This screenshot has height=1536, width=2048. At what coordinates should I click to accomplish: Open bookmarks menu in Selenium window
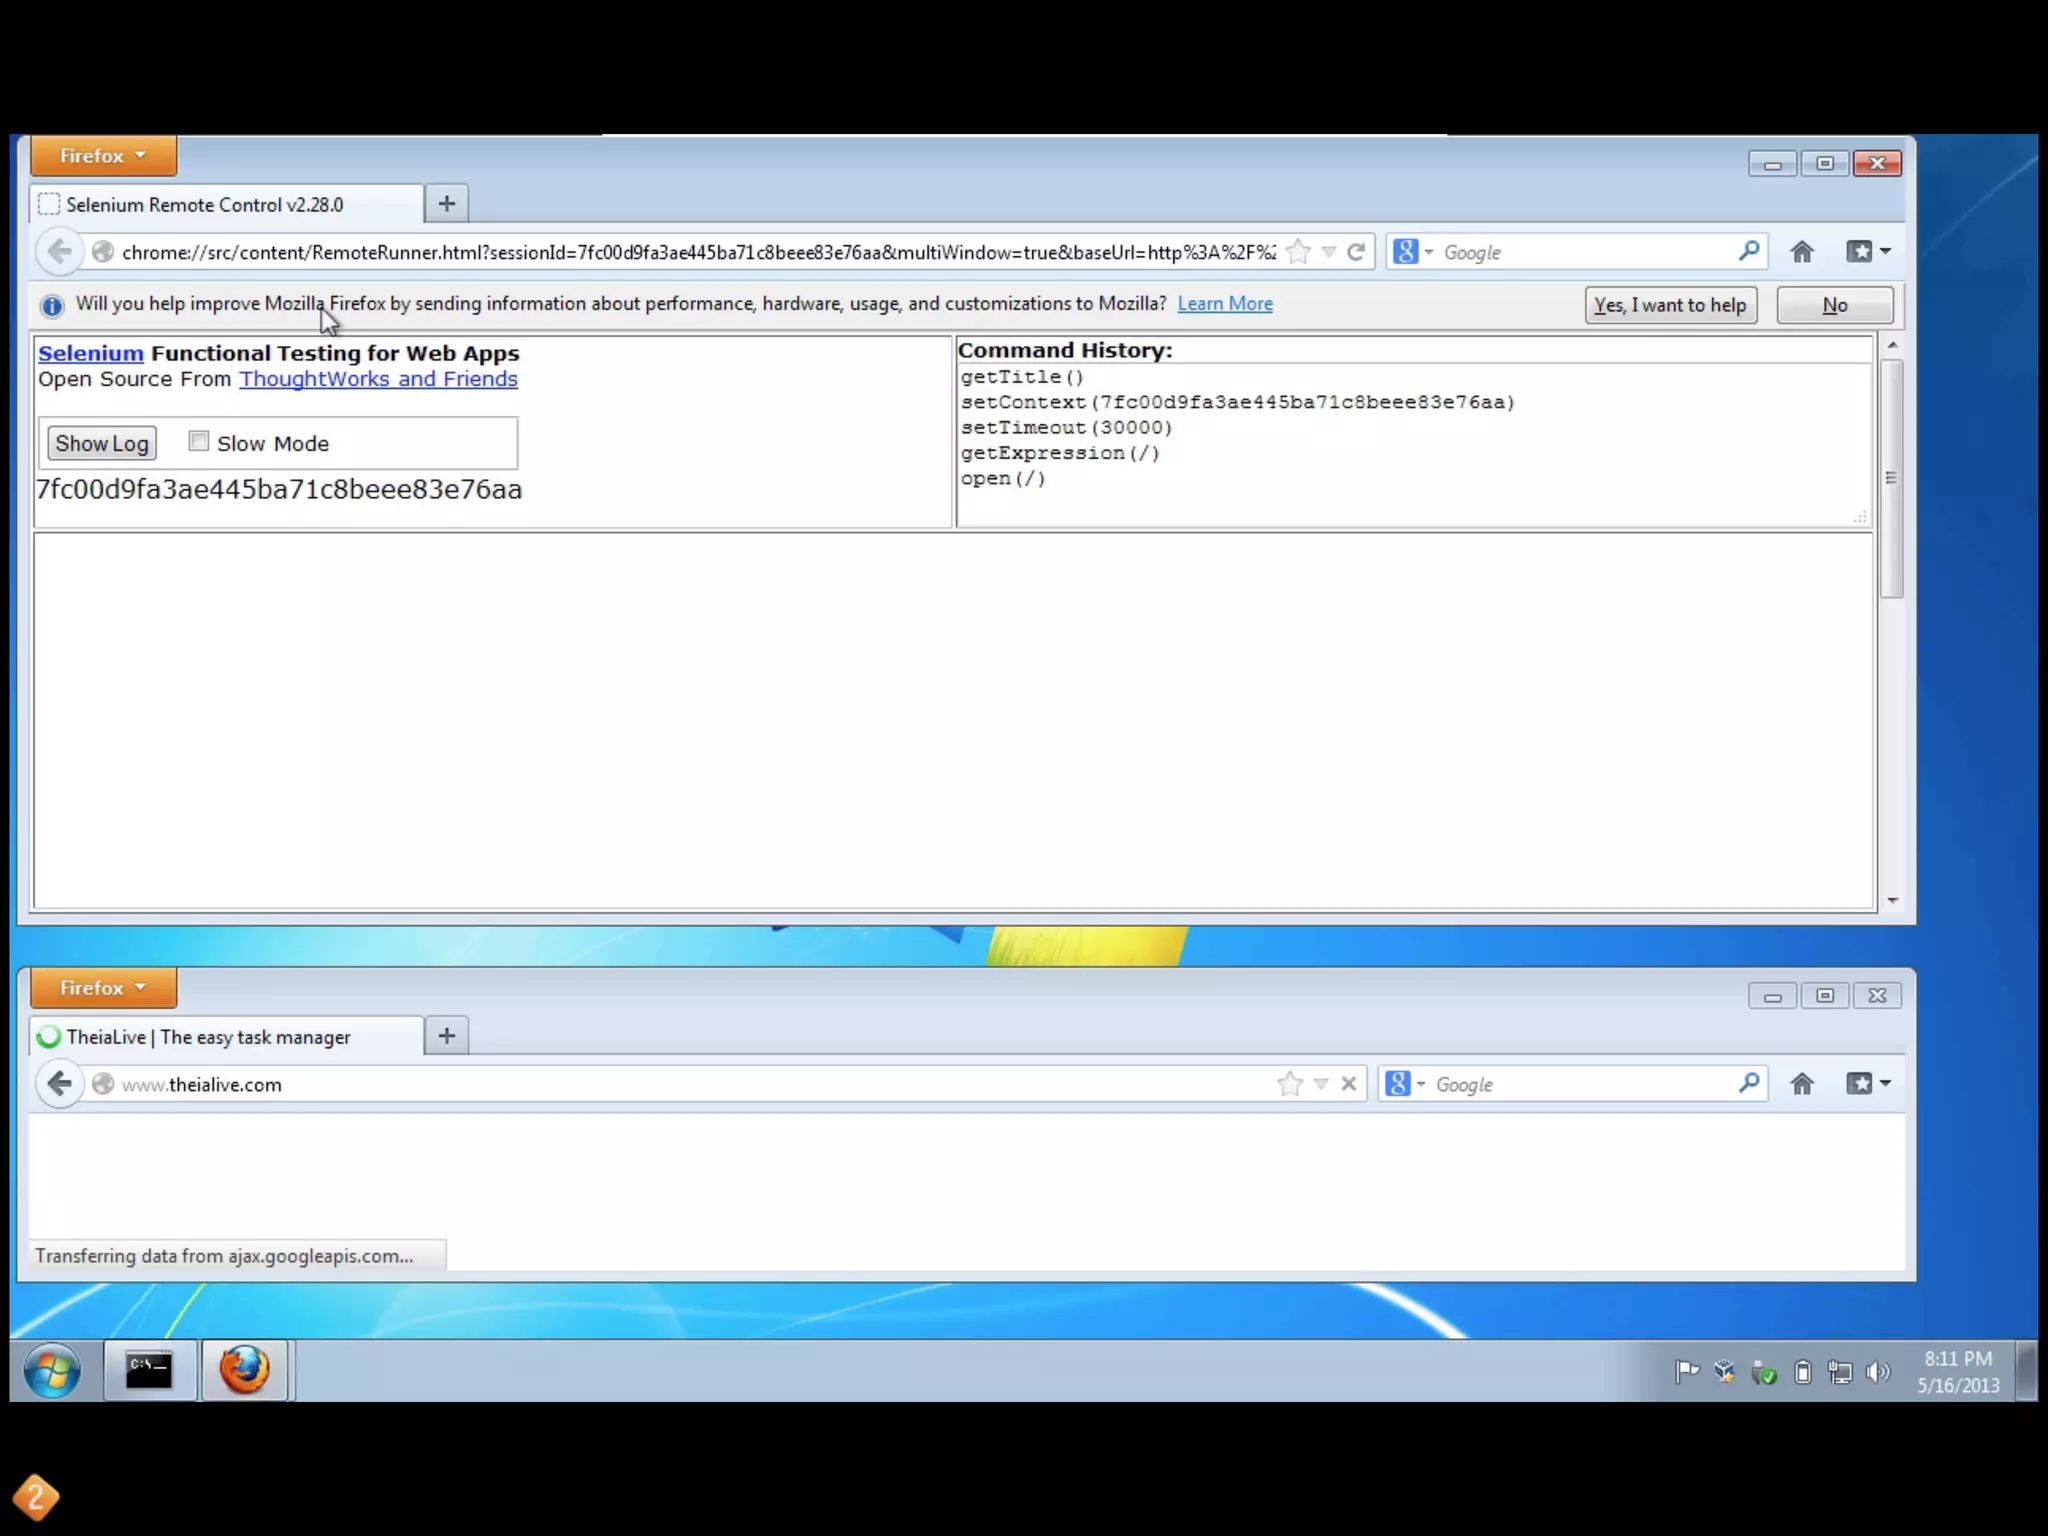click(x=1868, y=252)
